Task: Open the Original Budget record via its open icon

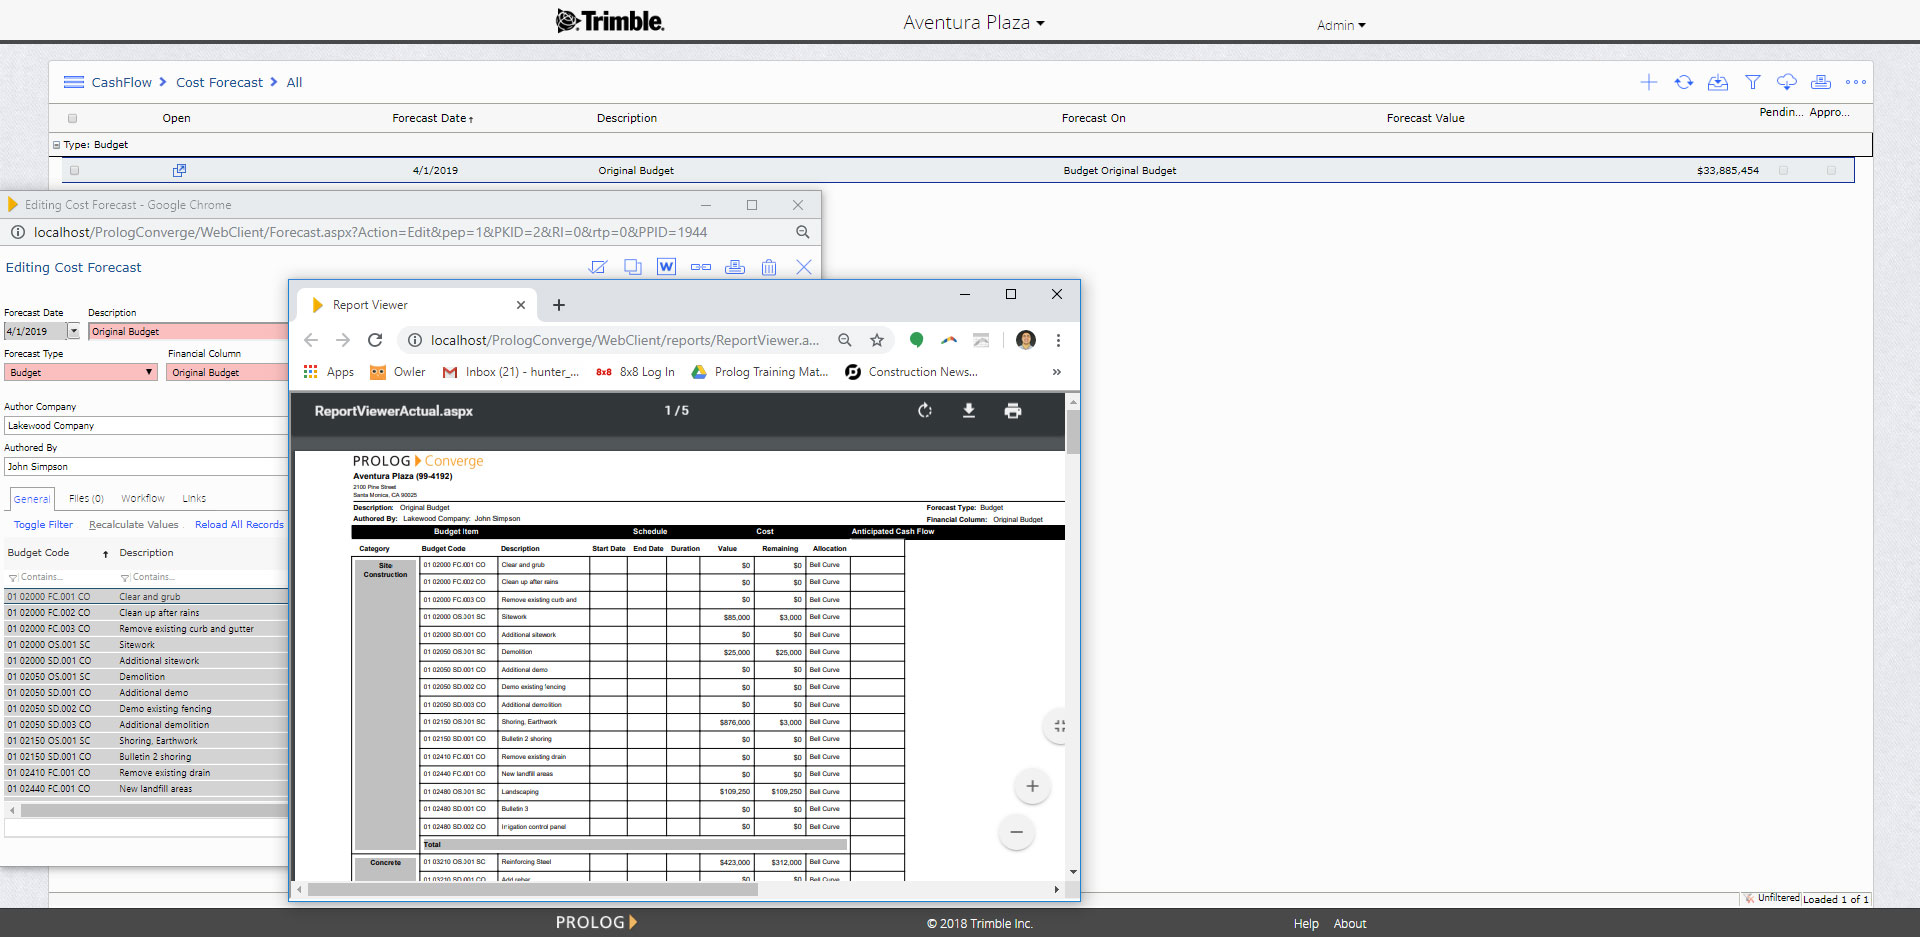Action: (179, 170)
